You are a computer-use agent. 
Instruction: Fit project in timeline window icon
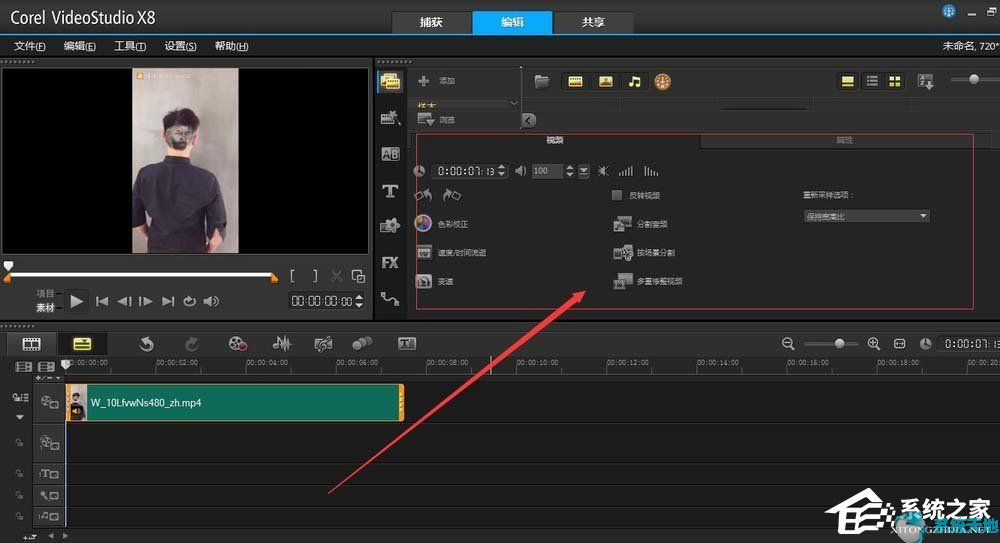[899, 344]
